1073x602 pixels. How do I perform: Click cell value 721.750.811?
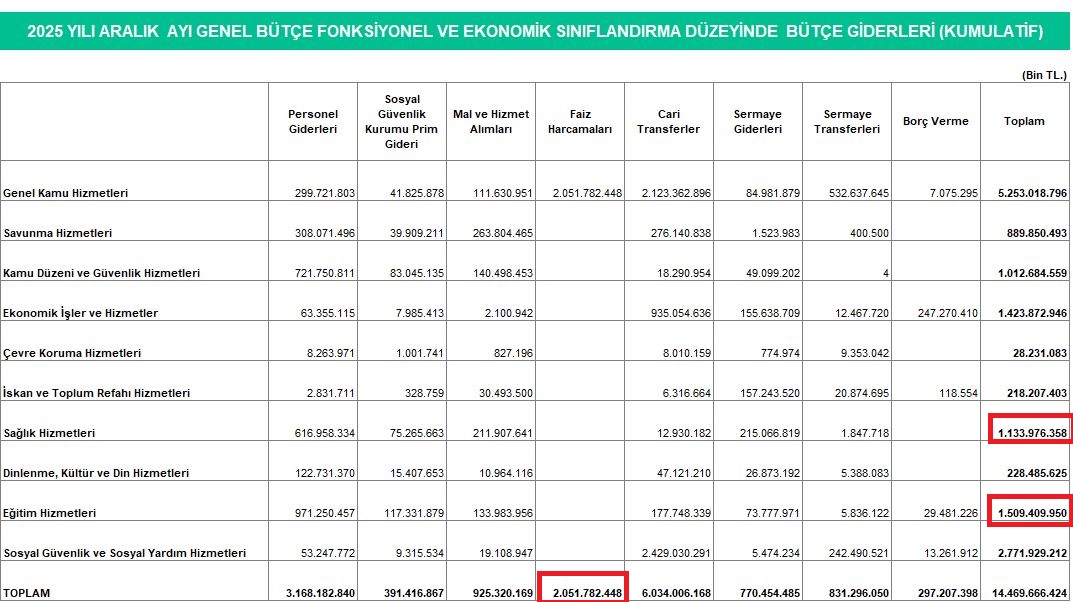325,273
